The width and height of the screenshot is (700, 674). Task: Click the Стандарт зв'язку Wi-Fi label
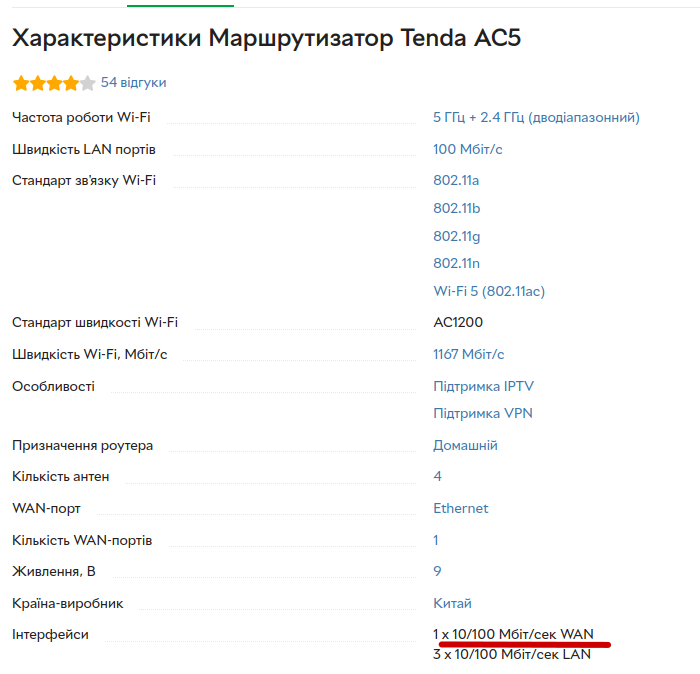(x=84, y=180)
